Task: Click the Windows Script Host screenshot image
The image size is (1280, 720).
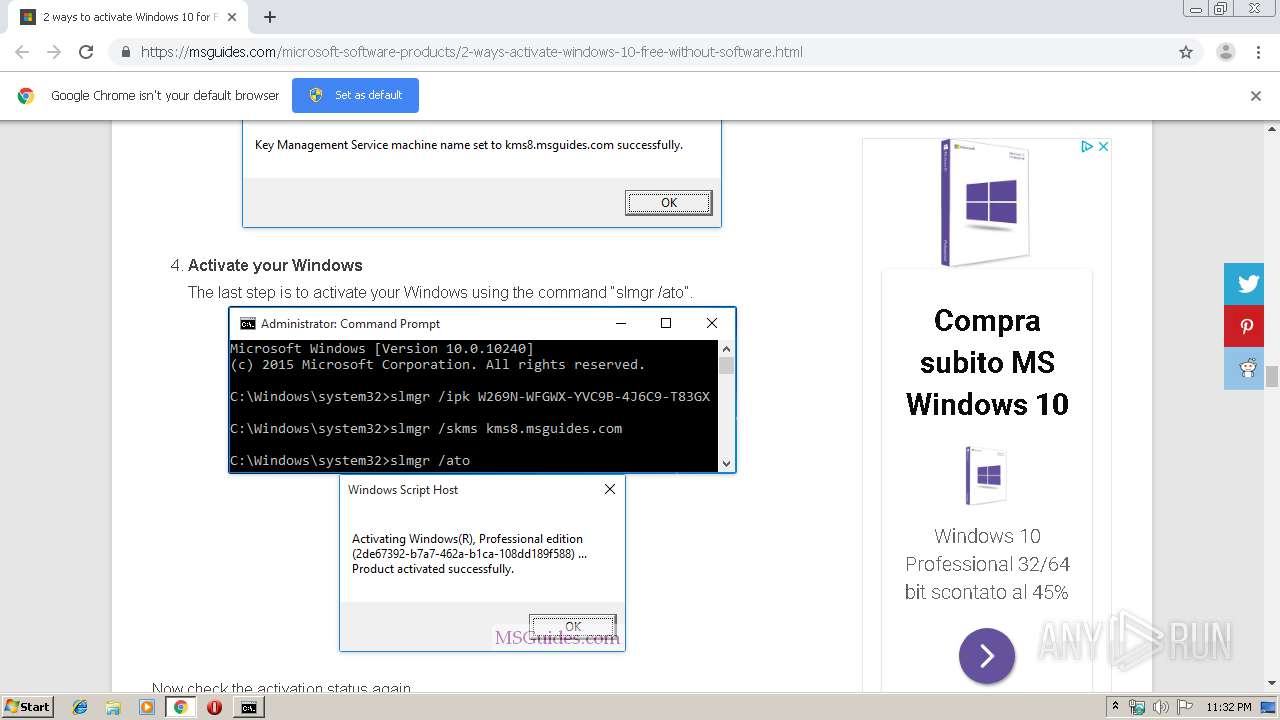Action: [x=482, y=563]
